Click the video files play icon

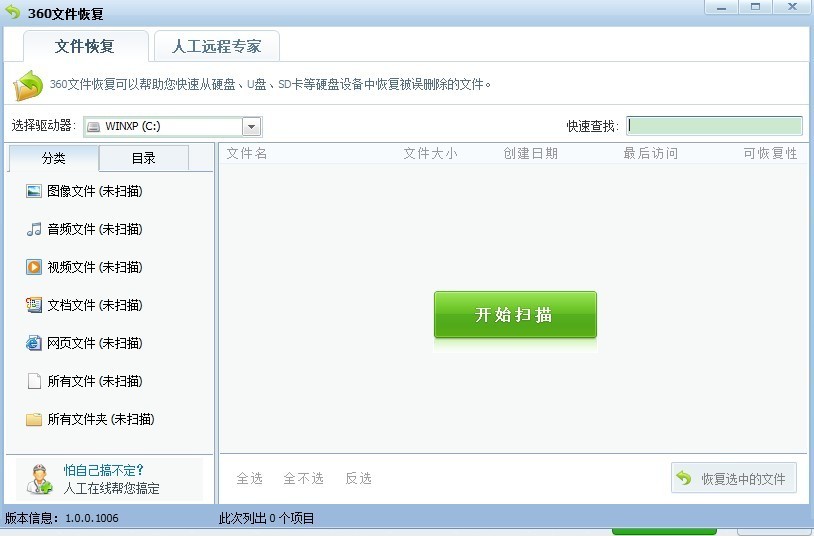click(x=34, y=267)
